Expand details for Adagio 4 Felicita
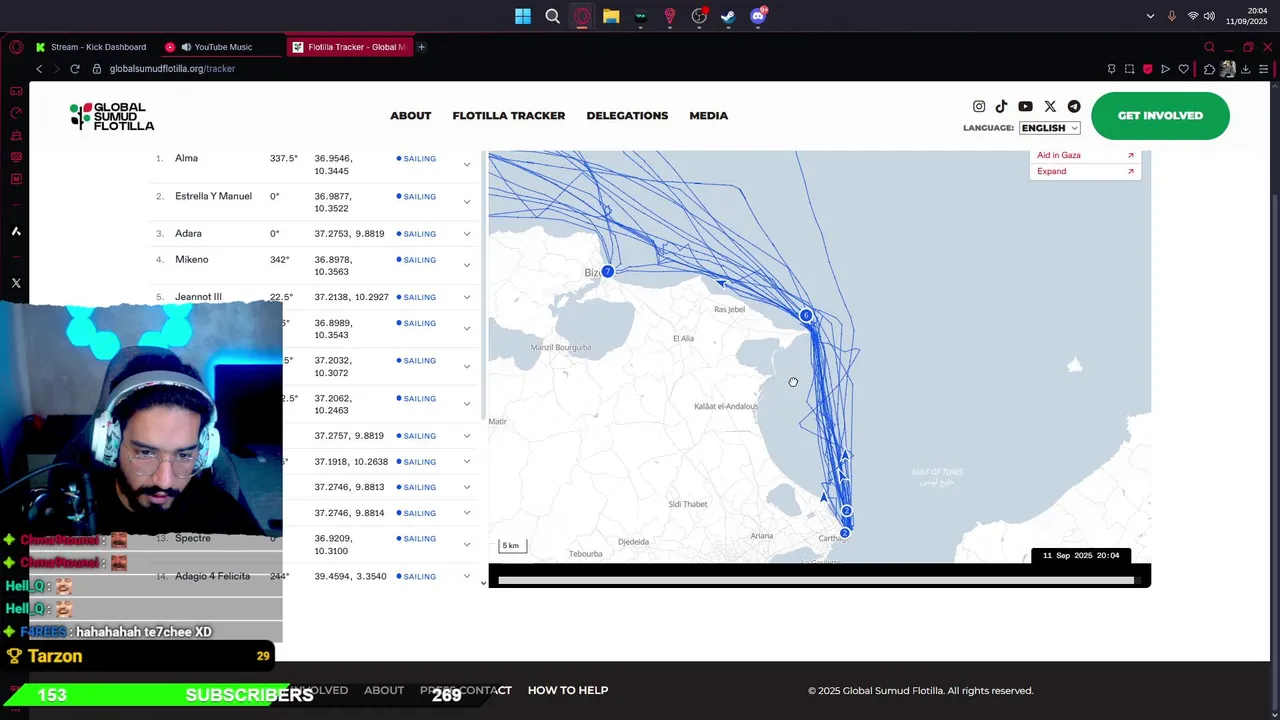This screenshot has width=1280, height=720. coord(466,576)
